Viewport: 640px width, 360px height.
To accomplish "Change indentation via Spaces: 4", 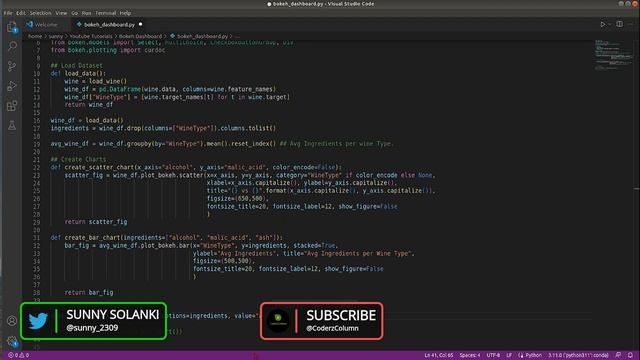I will 470,356.
